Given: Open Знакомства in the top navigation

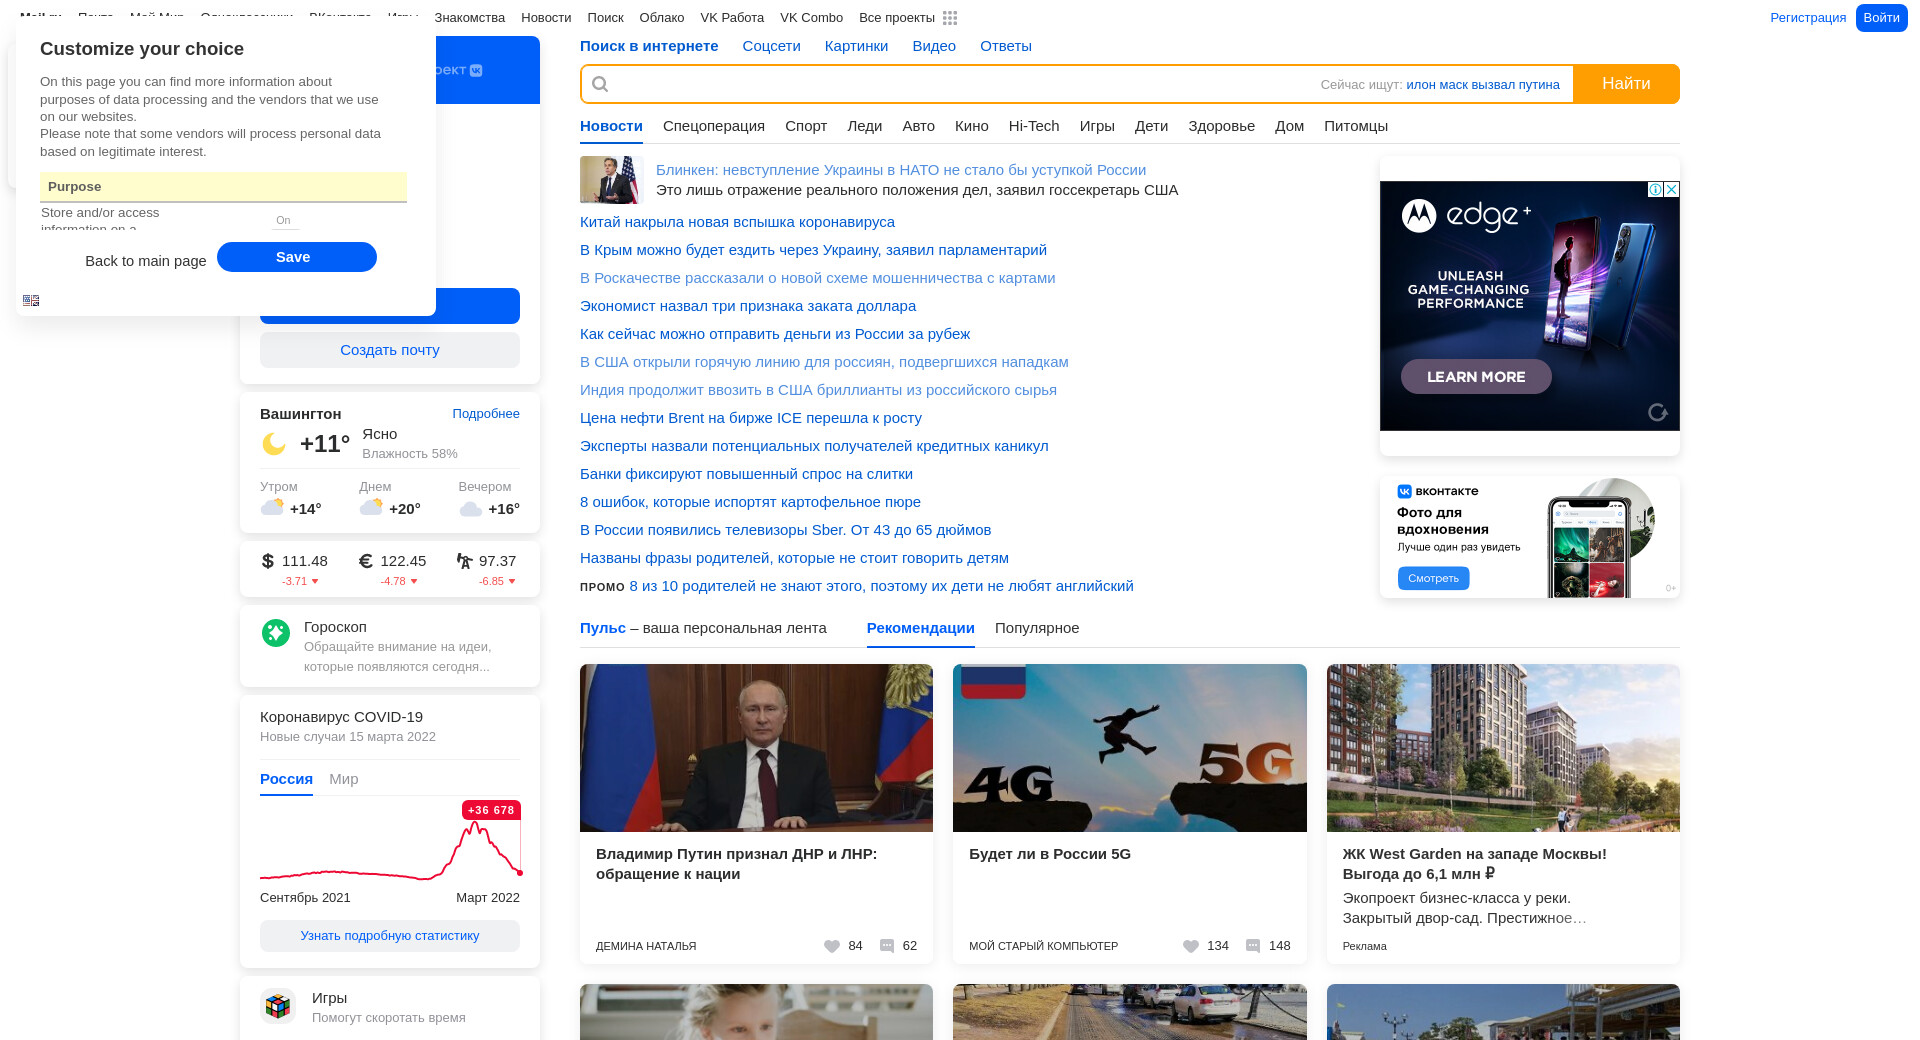Looking at the screenshot, I should click(x=470, y=18).
